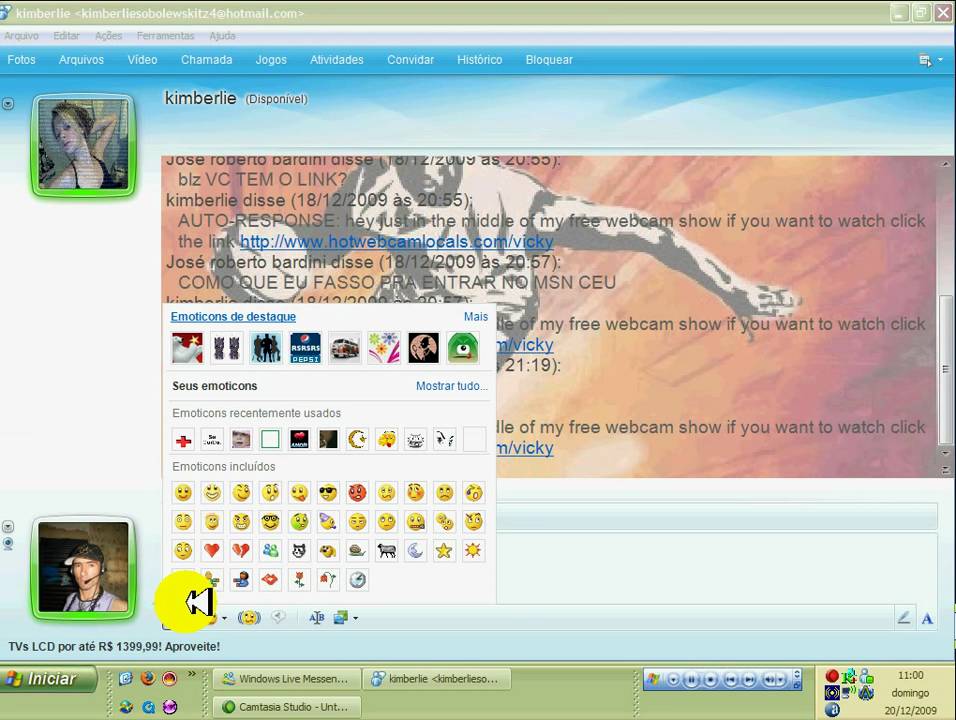Switch to Windows Live Messenger taskbar button

(287, 679)
